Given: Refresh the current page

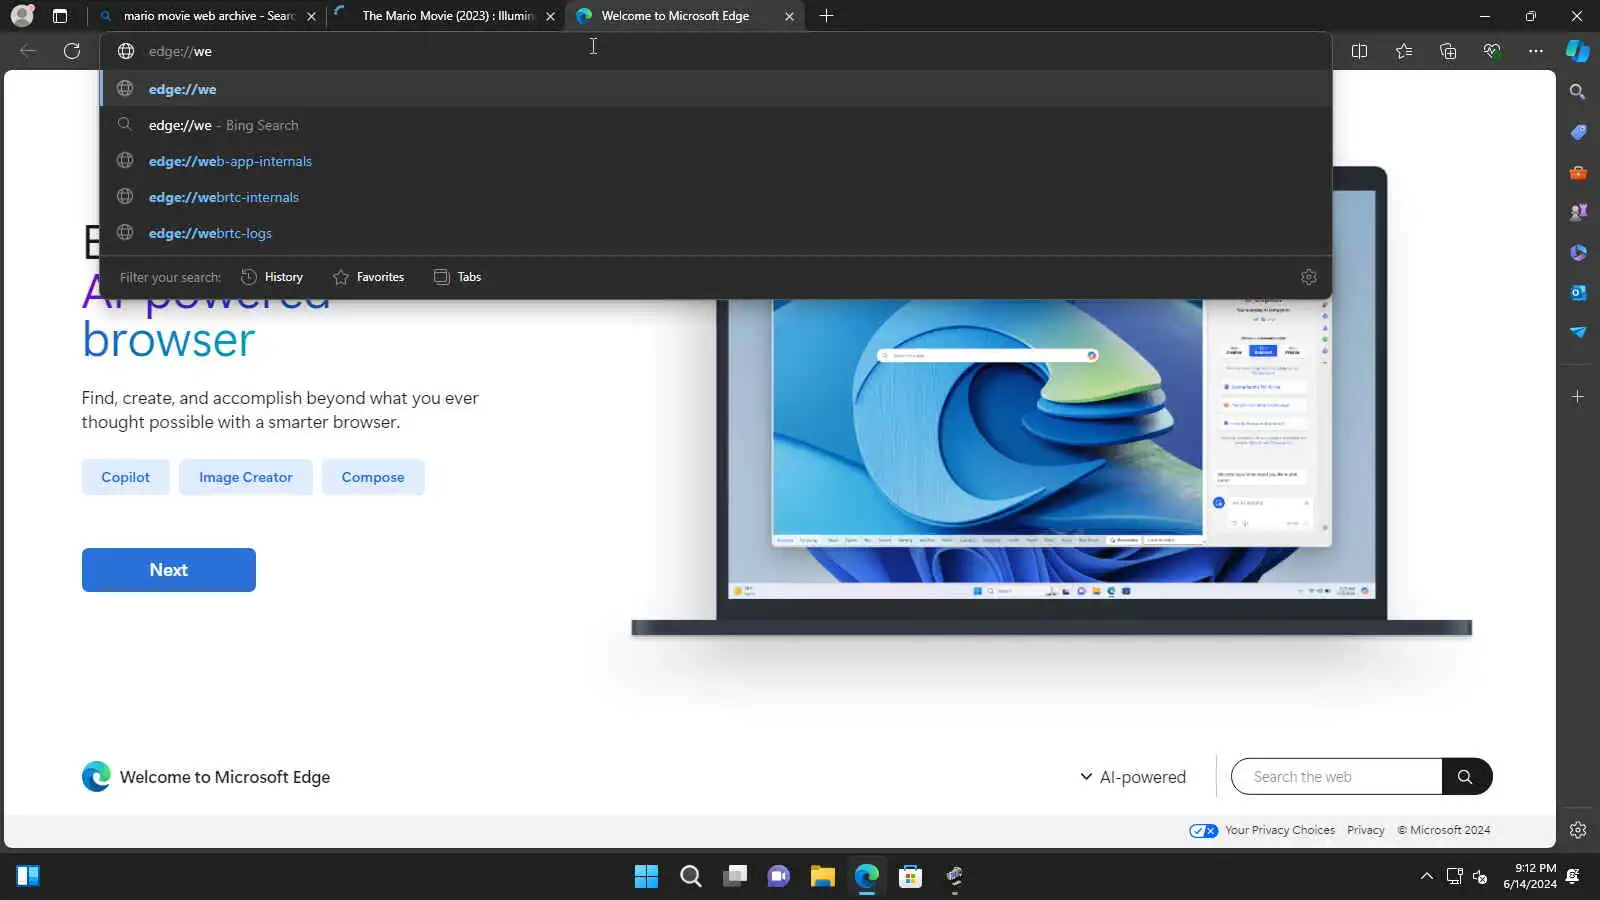Looking at the screenshot, I should (x=72, y=51).
